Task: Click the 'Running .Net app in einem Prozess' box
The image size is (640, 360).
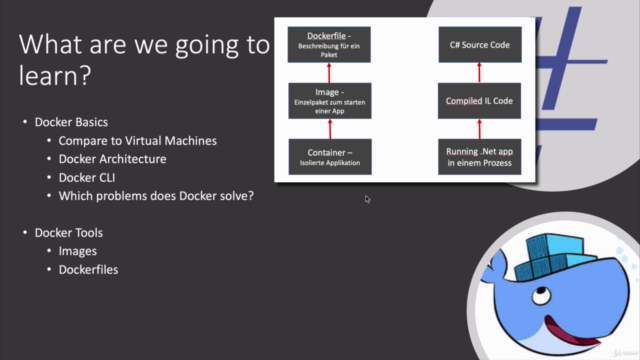Action: pos(480,157)
